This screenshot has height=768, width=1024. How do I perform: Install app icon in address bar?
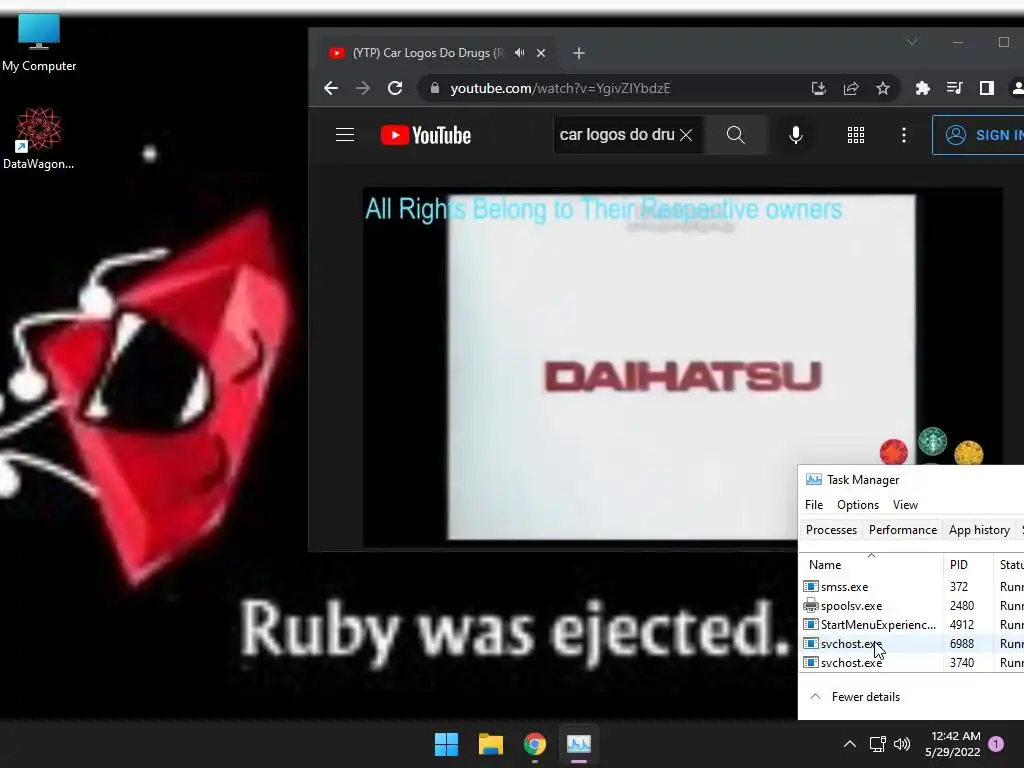tap(818, 88)
